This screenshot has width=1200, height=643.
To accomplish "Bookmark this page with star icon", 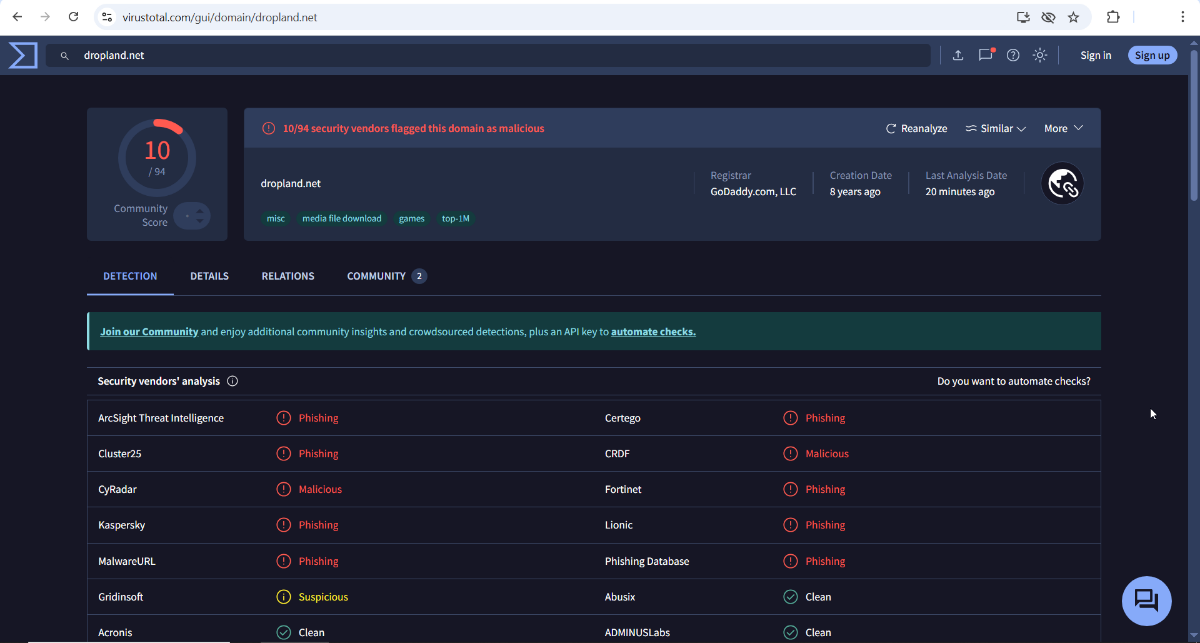I will [1073, 17].
